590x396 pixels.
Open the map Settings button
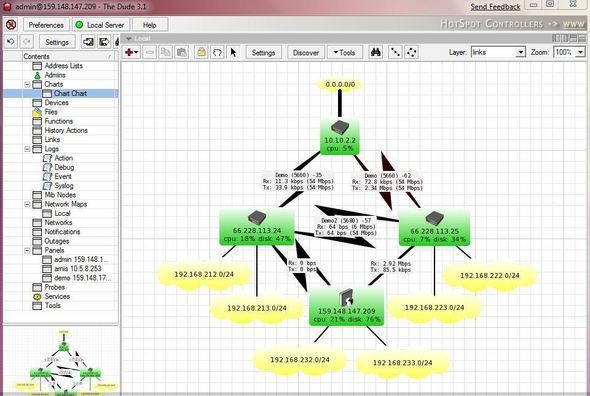click(x=263, y=52)
